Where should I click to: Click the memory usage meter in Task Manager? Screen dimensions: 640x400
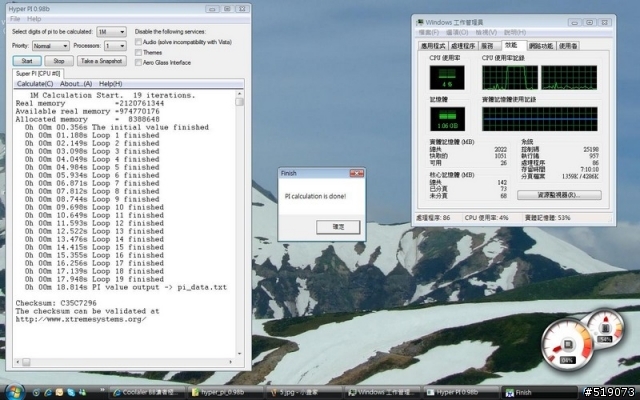coord(447,119)
